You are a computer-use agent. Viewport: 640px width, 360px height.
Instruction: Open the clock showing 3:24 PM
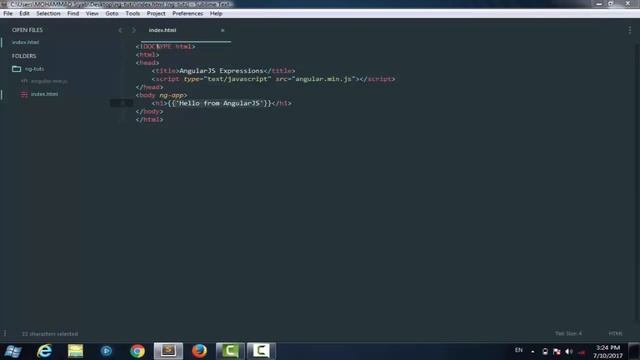tap(608, 351)
